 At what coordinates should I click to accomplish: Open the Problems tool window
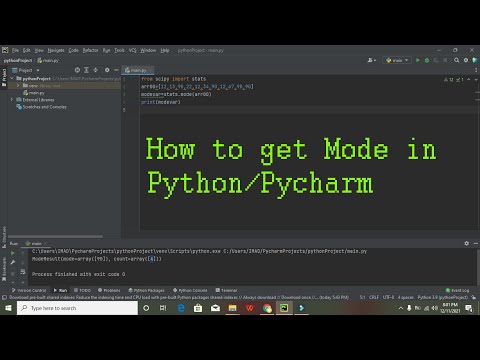[109, 290]
